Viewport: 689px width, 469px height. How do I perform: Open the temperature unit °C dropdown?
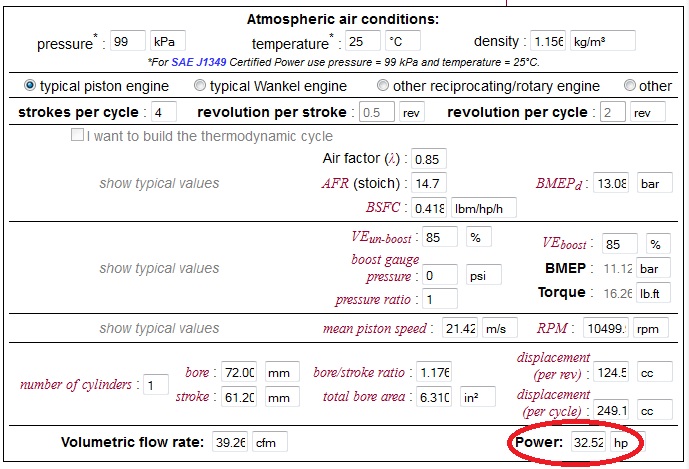pyautogui.click(x=403, y=41)
